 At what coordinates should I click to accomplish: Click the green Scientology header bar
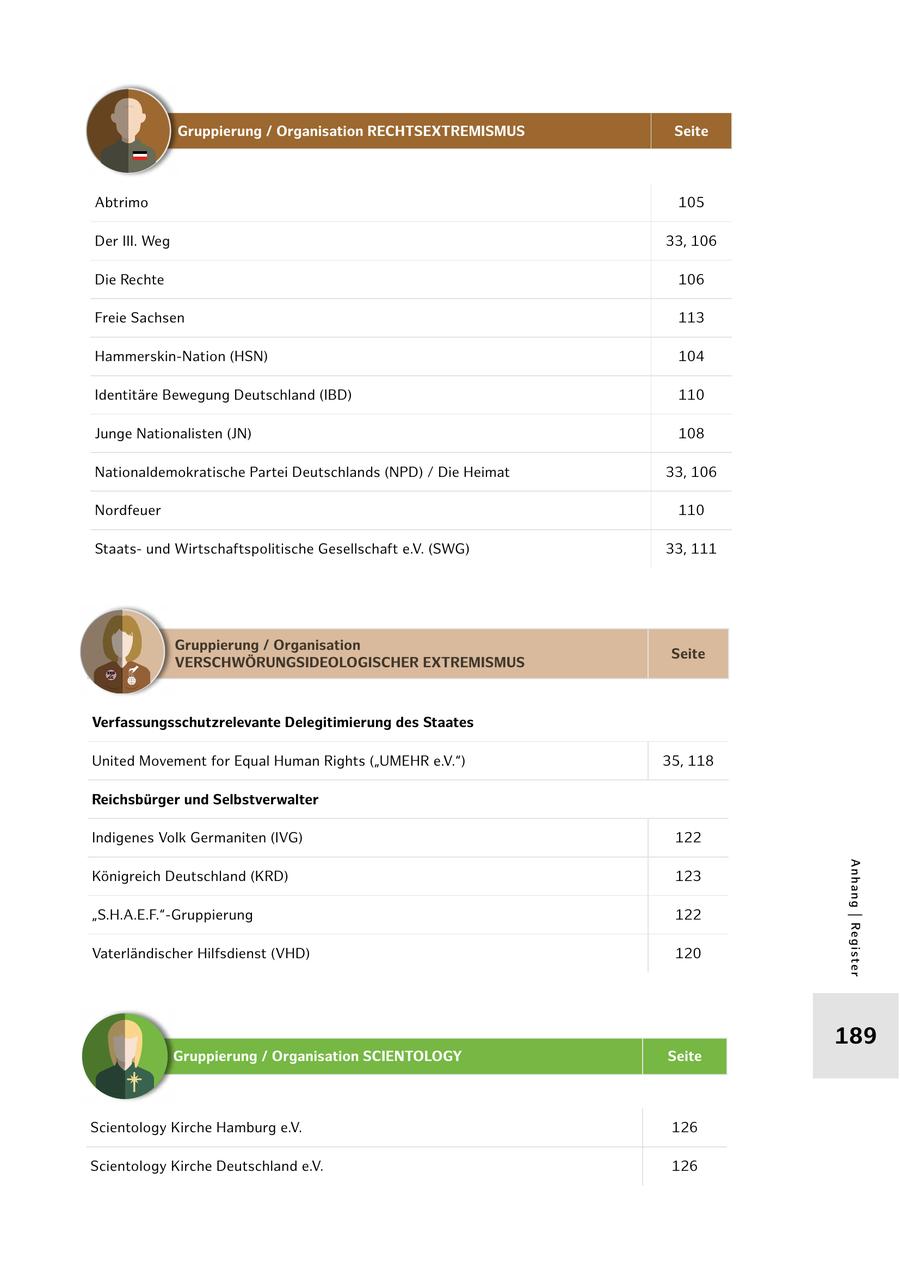point(400,1056)
